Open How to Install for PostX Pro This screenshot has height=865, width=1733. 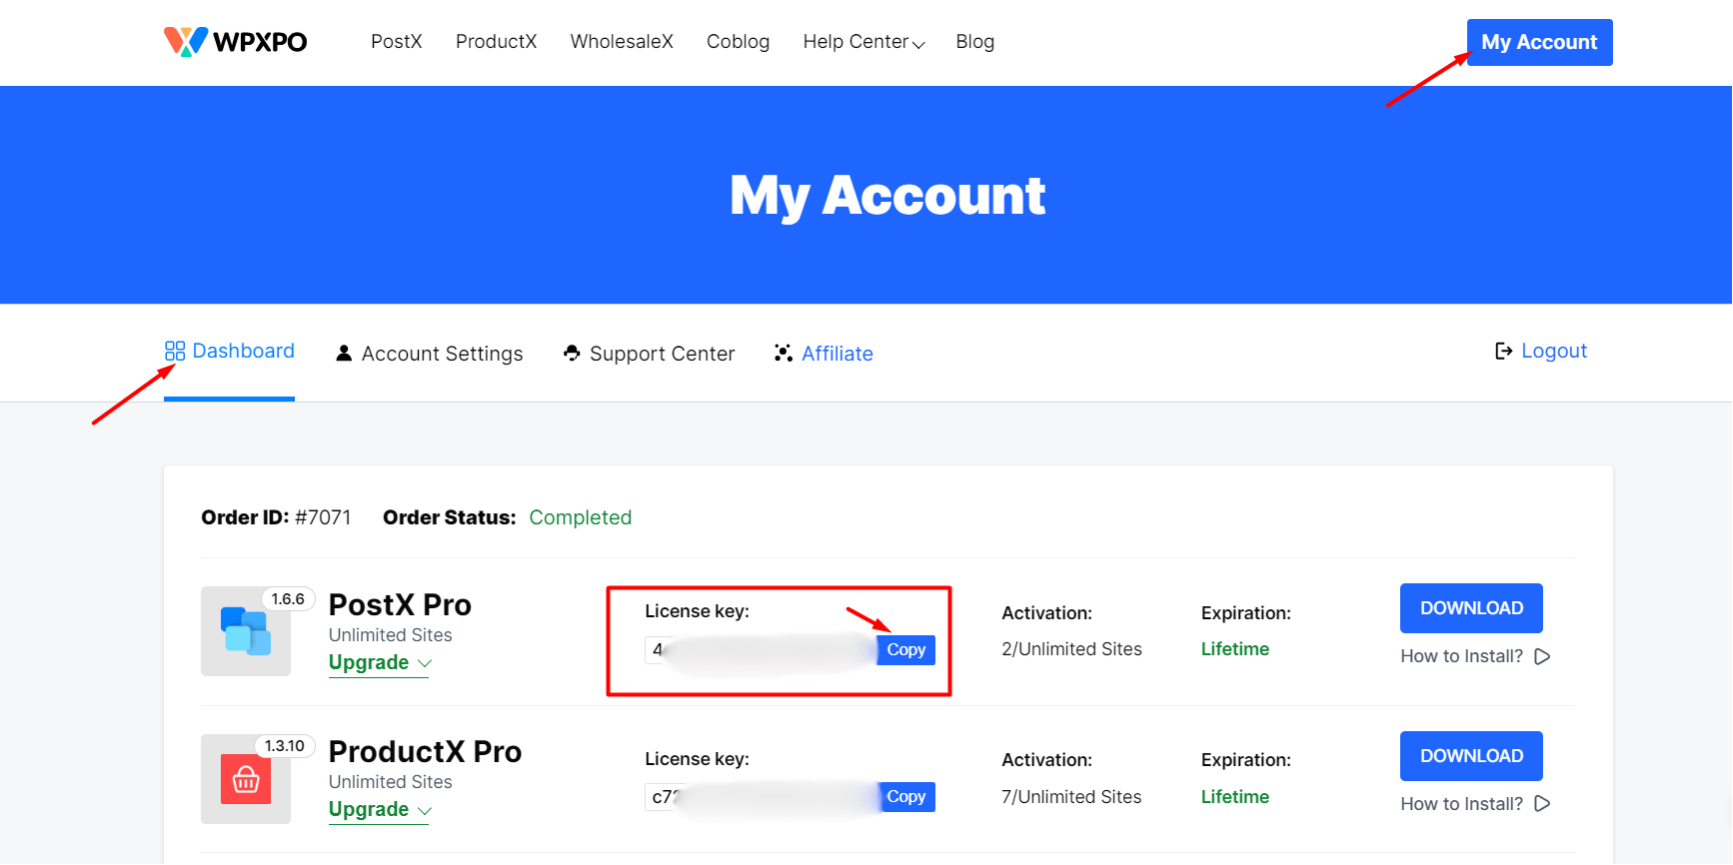[x=1475, y=657]
